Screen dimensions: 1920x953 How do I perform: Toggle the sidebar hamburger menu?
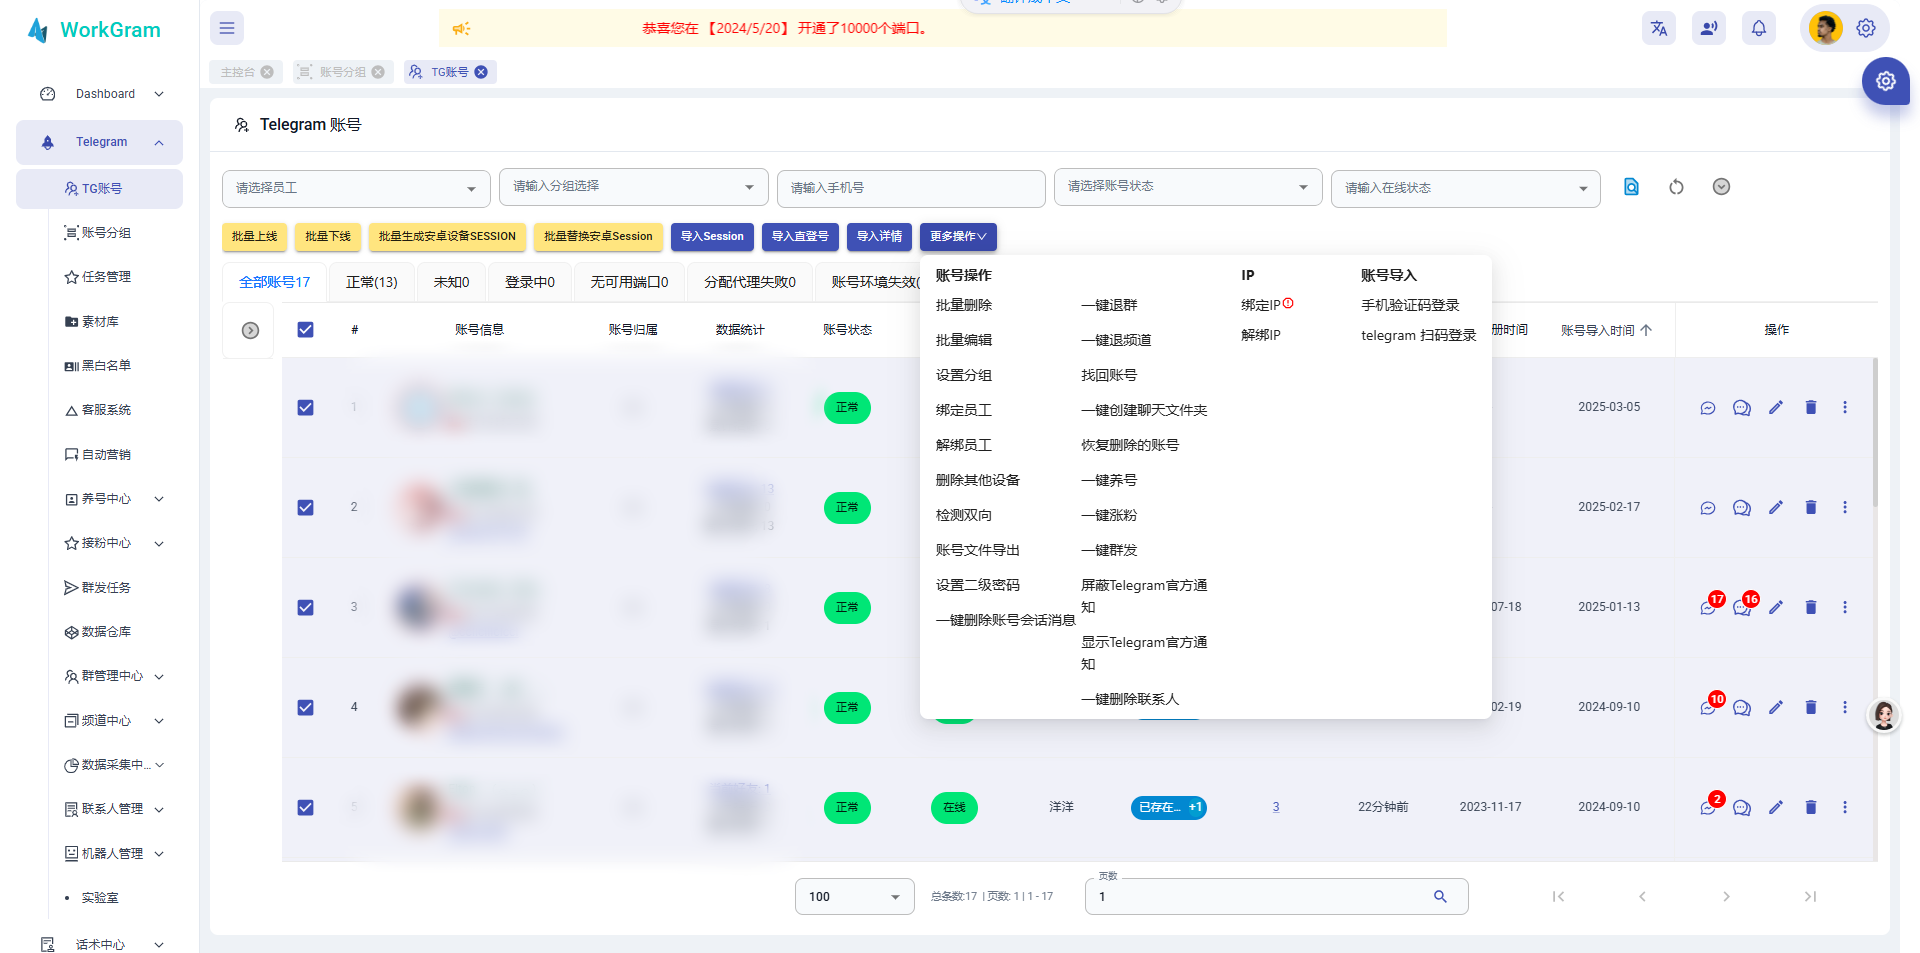(x=227, y=28)
